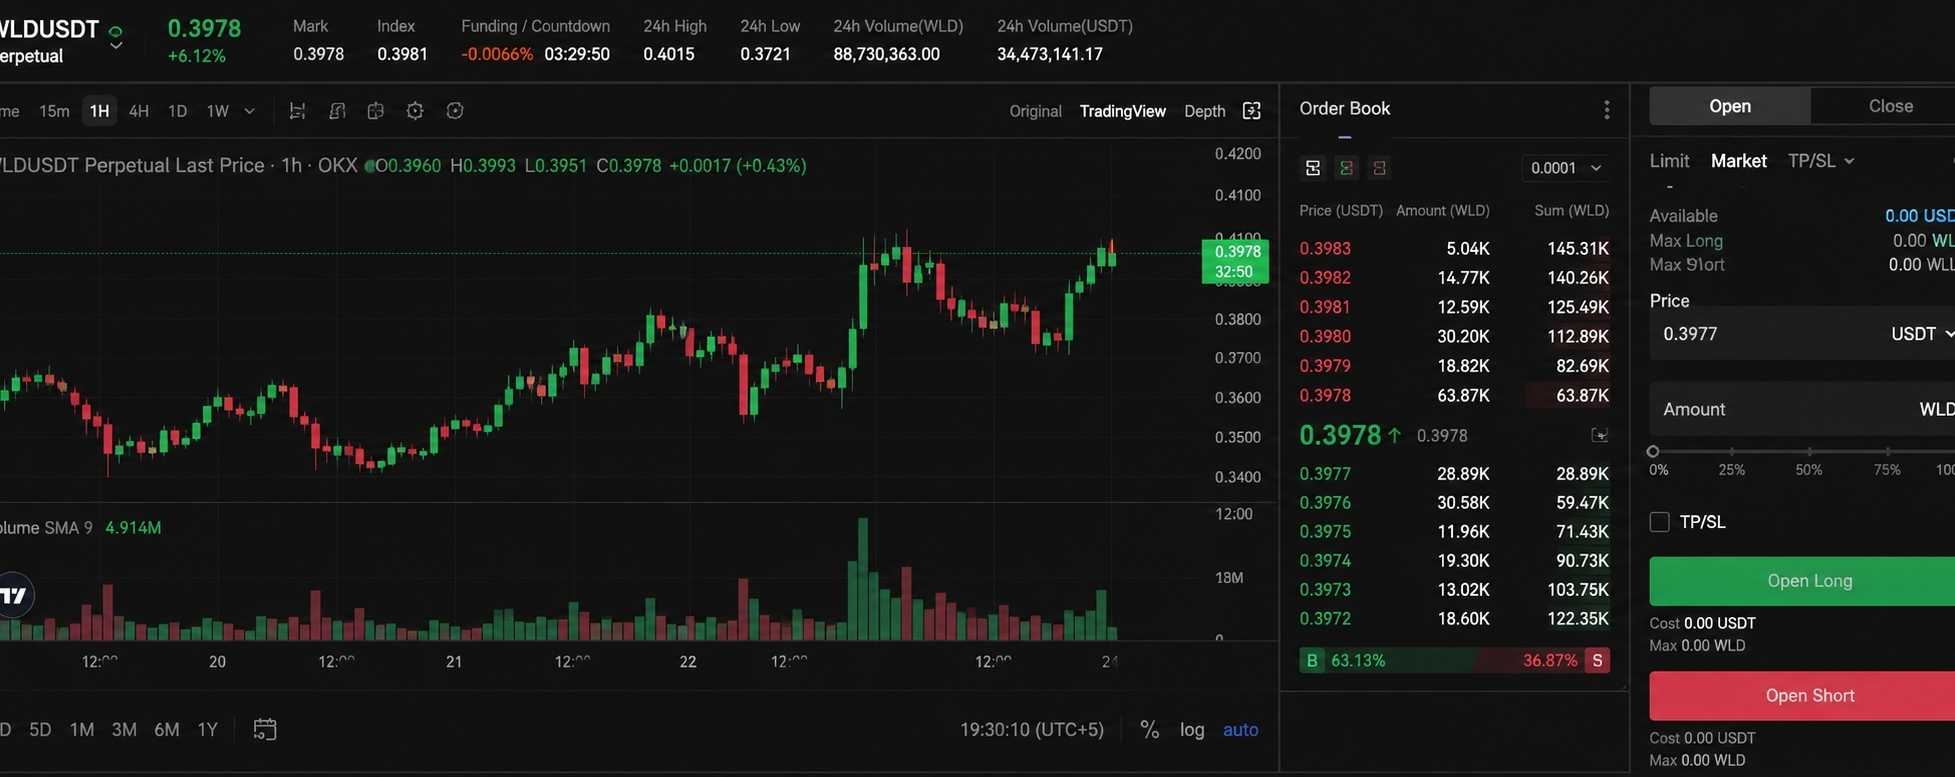The height and width of the screenshot is (777, 1955).
Task: Open the chart layout icon
Action: pyautogui.click(x=375, y=111)
